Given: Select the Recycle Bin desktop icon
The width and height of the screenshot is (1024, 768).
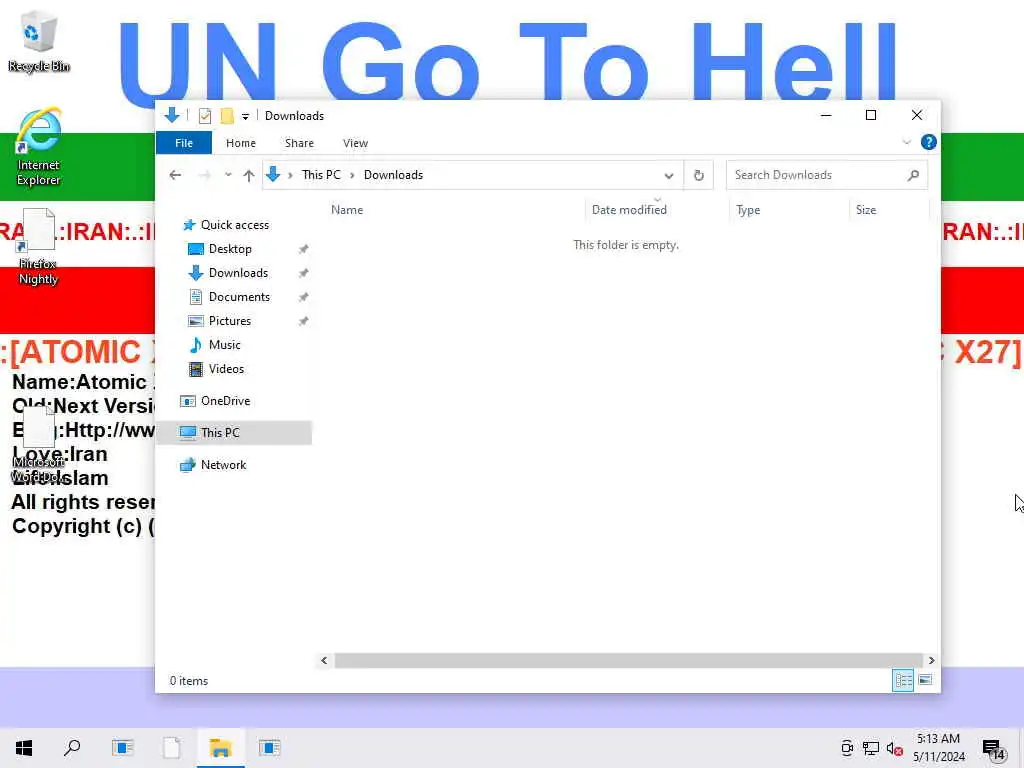Looking at the screenshot, I should [39, 41].
